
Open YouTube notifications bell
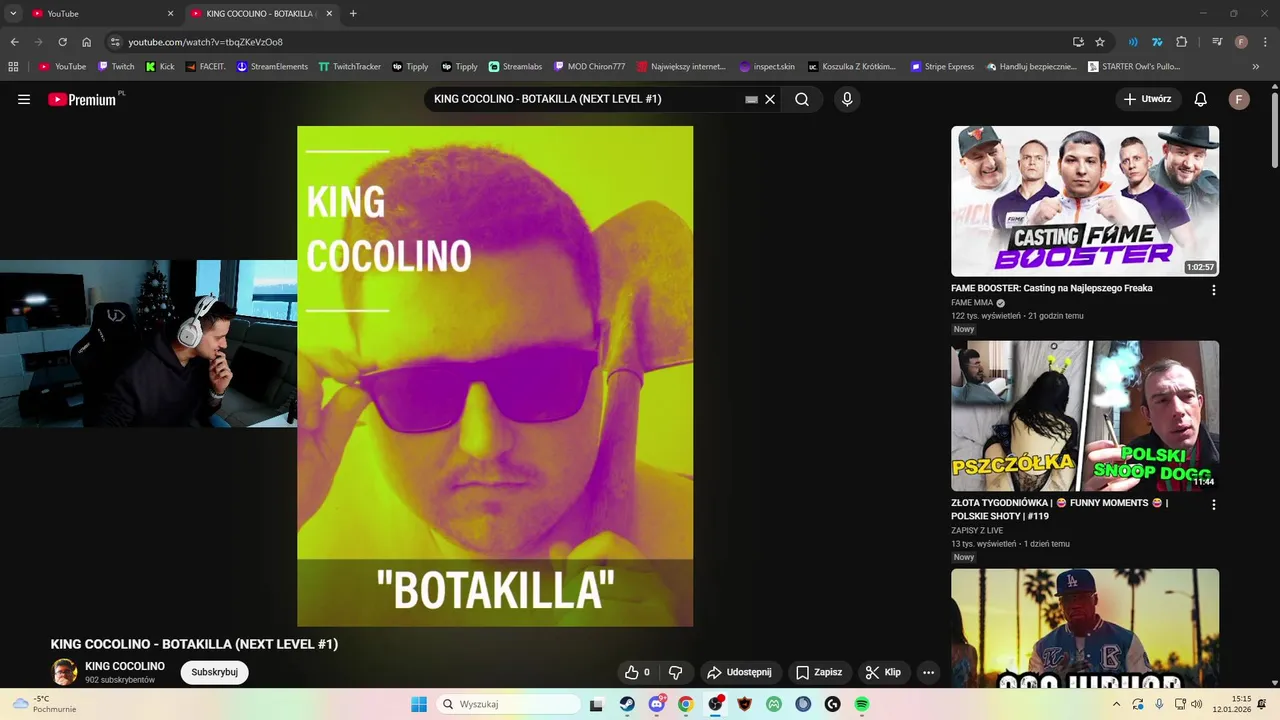(x=1201, y=99)
